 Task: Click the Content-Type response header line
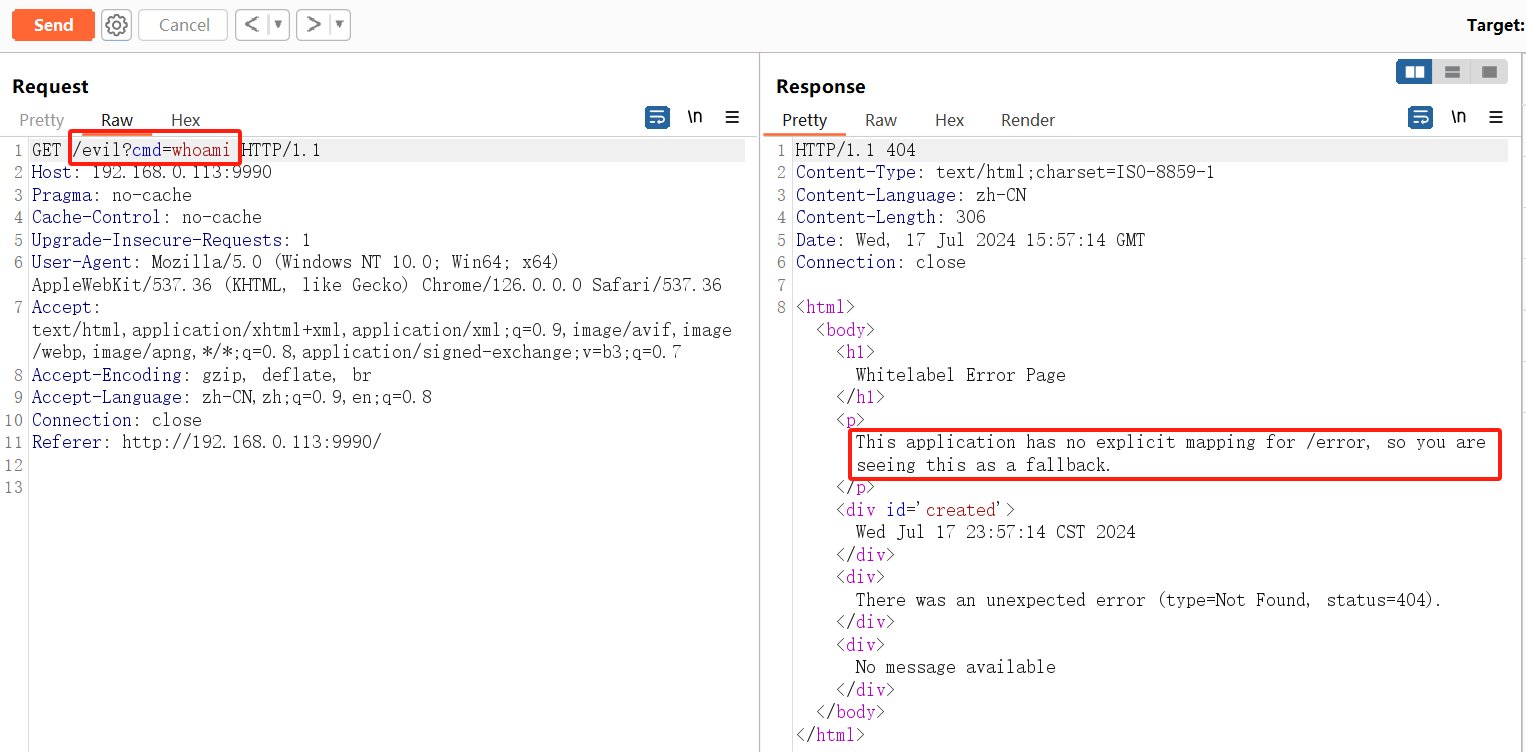pos(1005,172)
